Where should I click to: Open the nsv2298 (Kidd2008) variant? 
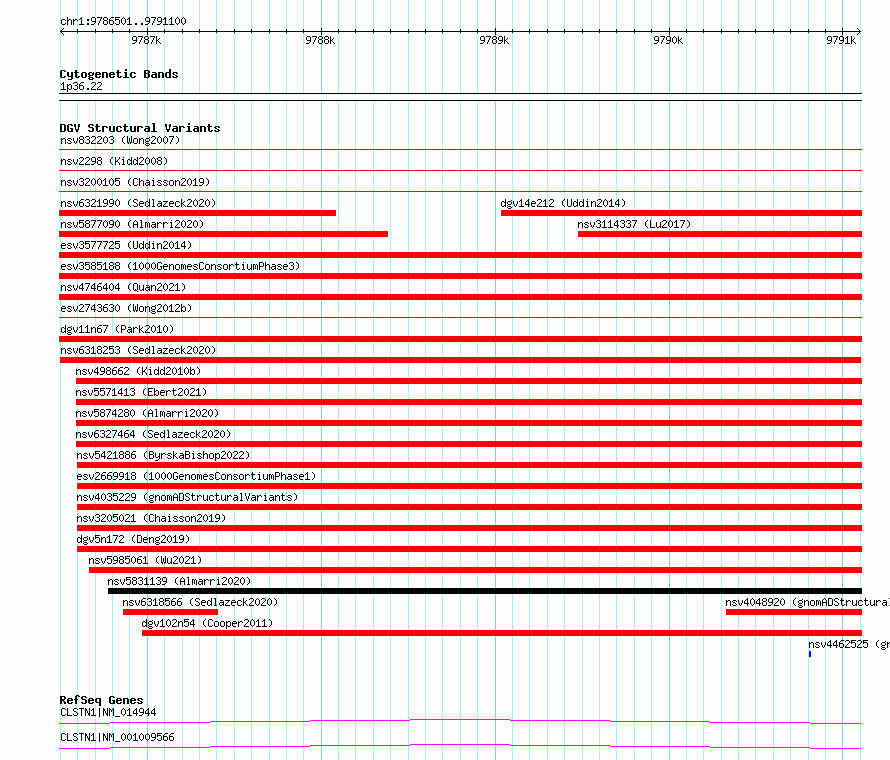(x=114, y=161)
